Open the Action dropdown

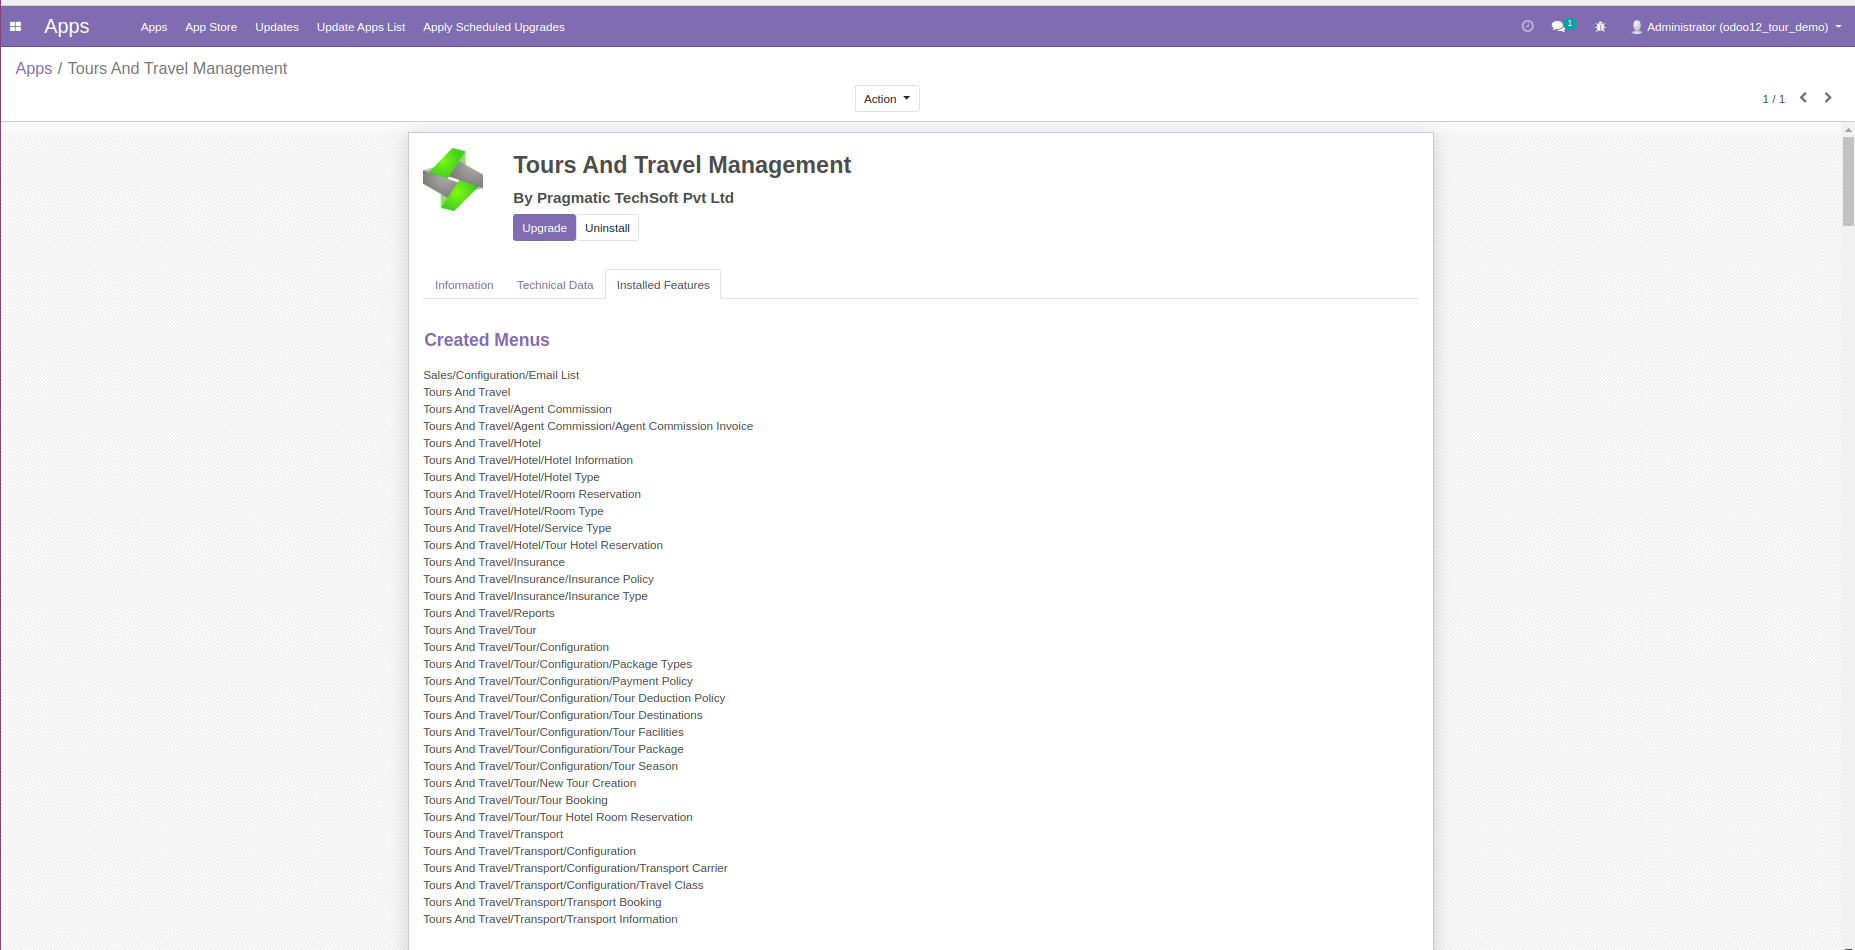pyautogui.click(x=887, y=99)
